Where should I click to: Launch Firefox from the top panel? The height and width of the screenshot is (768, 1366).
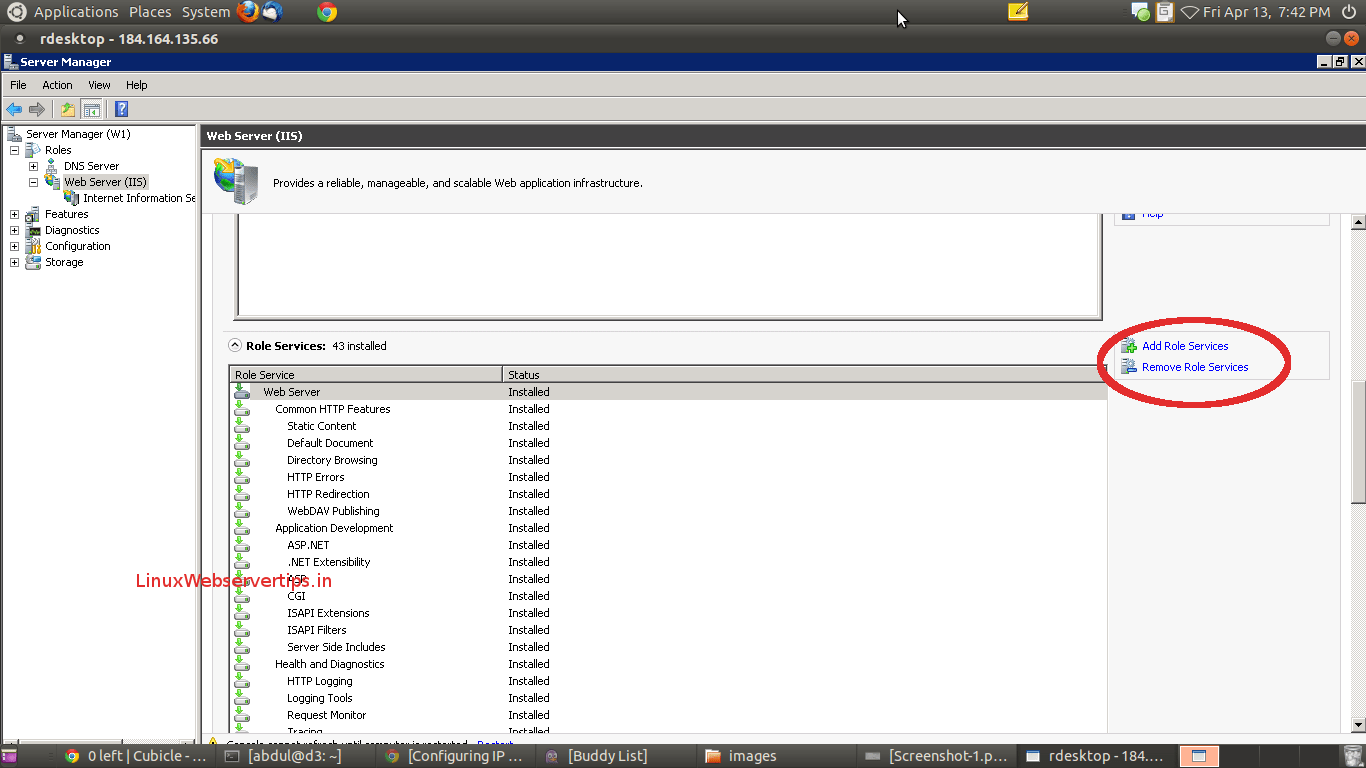tap(248, 12)
